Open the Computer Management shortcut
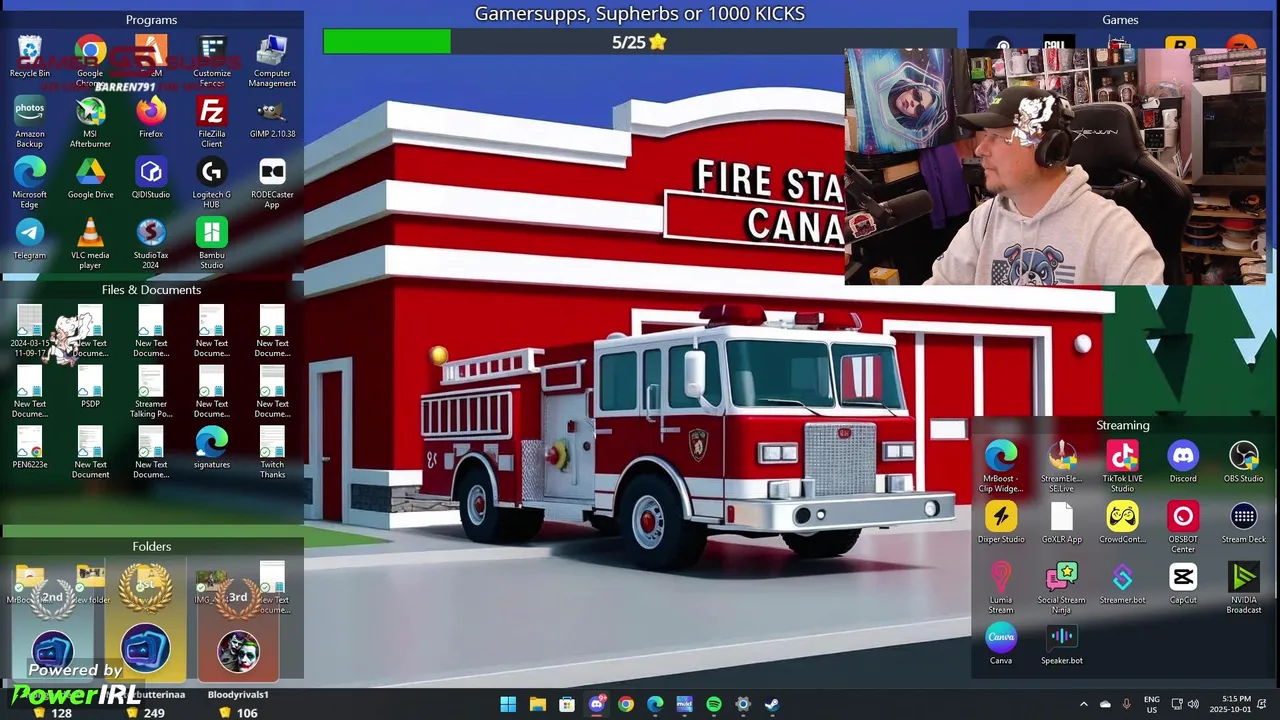1280x720 pixels. point(272,62)
